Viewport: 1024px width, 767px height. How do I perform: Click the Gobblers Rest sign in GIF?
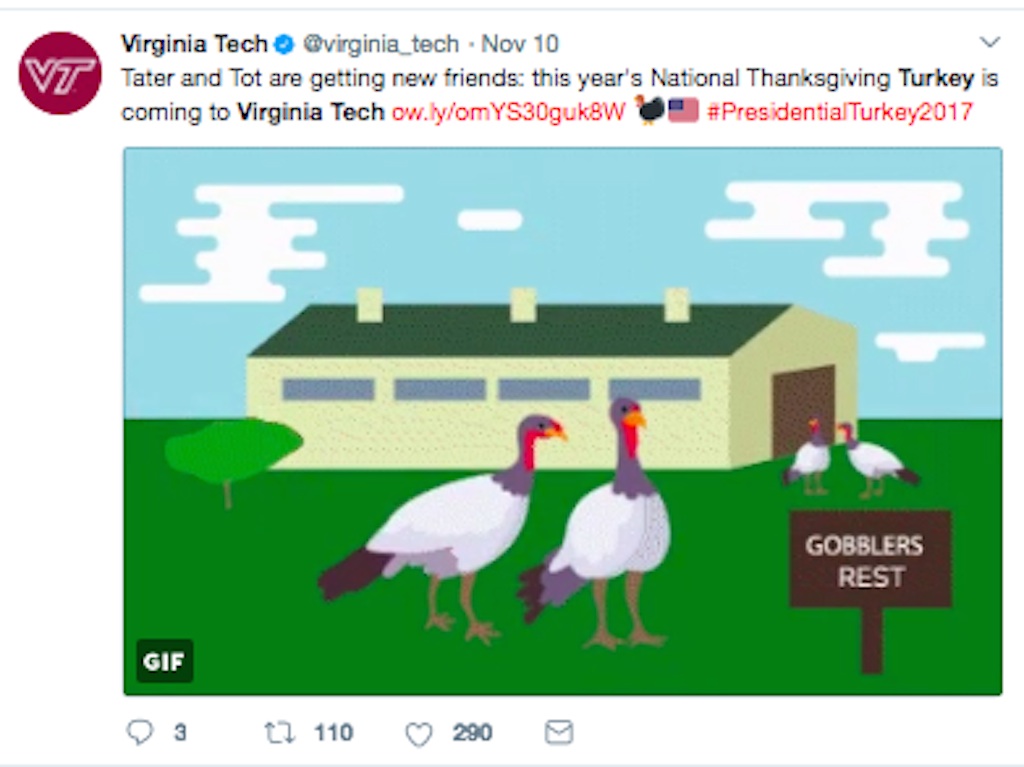(870, 561)
